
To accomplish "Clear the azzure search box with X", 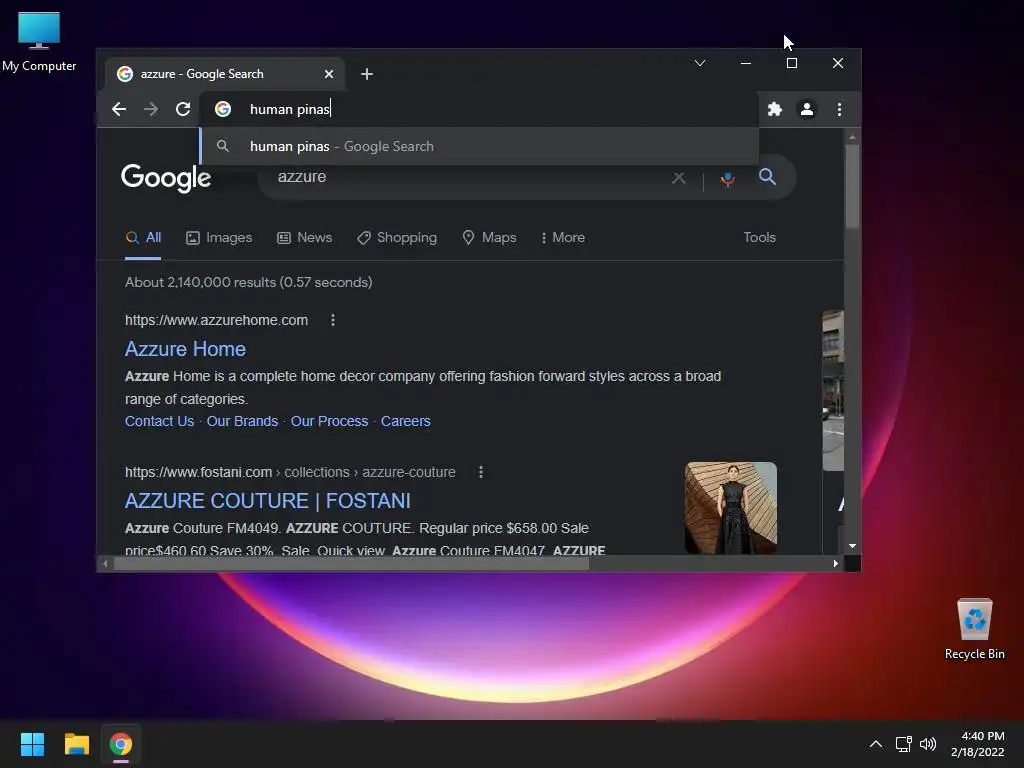I will (x=679, y=178).
